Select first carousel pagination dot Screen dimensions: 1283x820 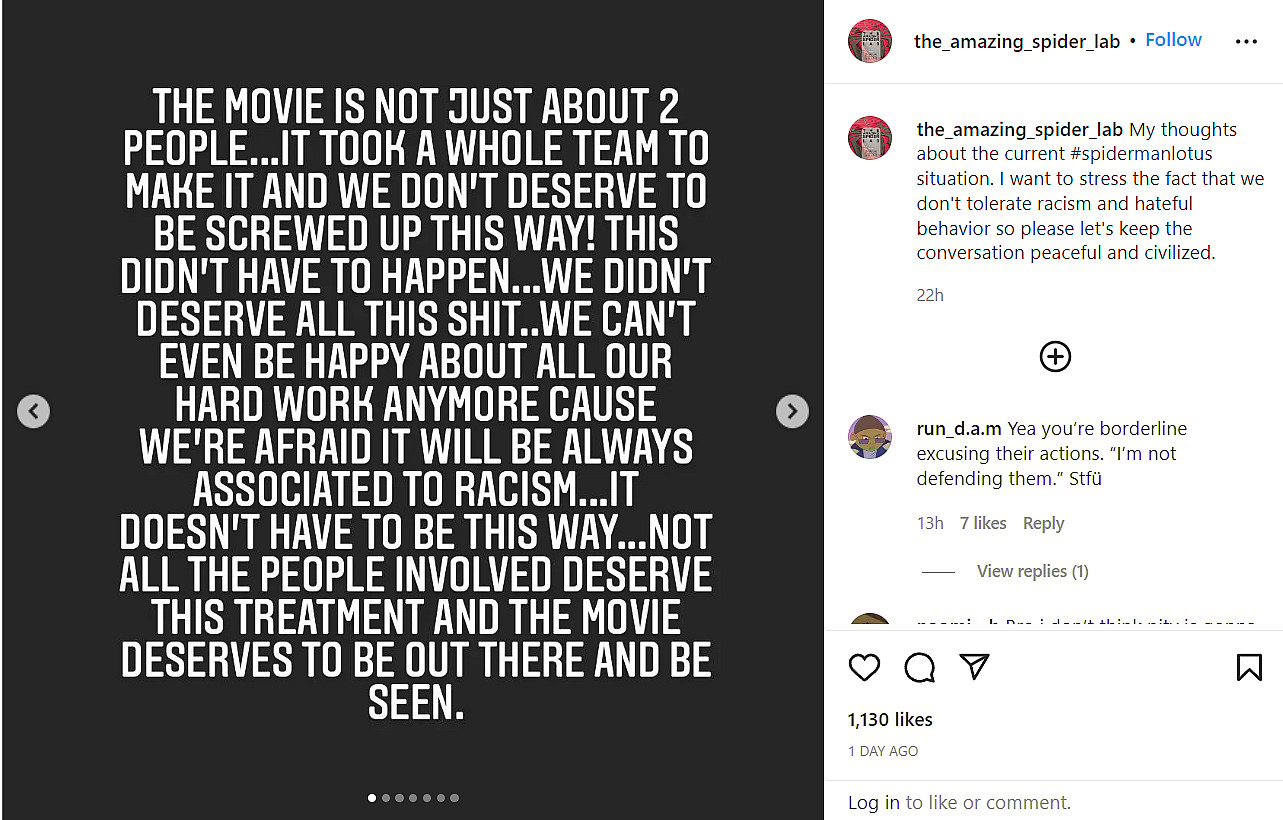tap(373, 798)
